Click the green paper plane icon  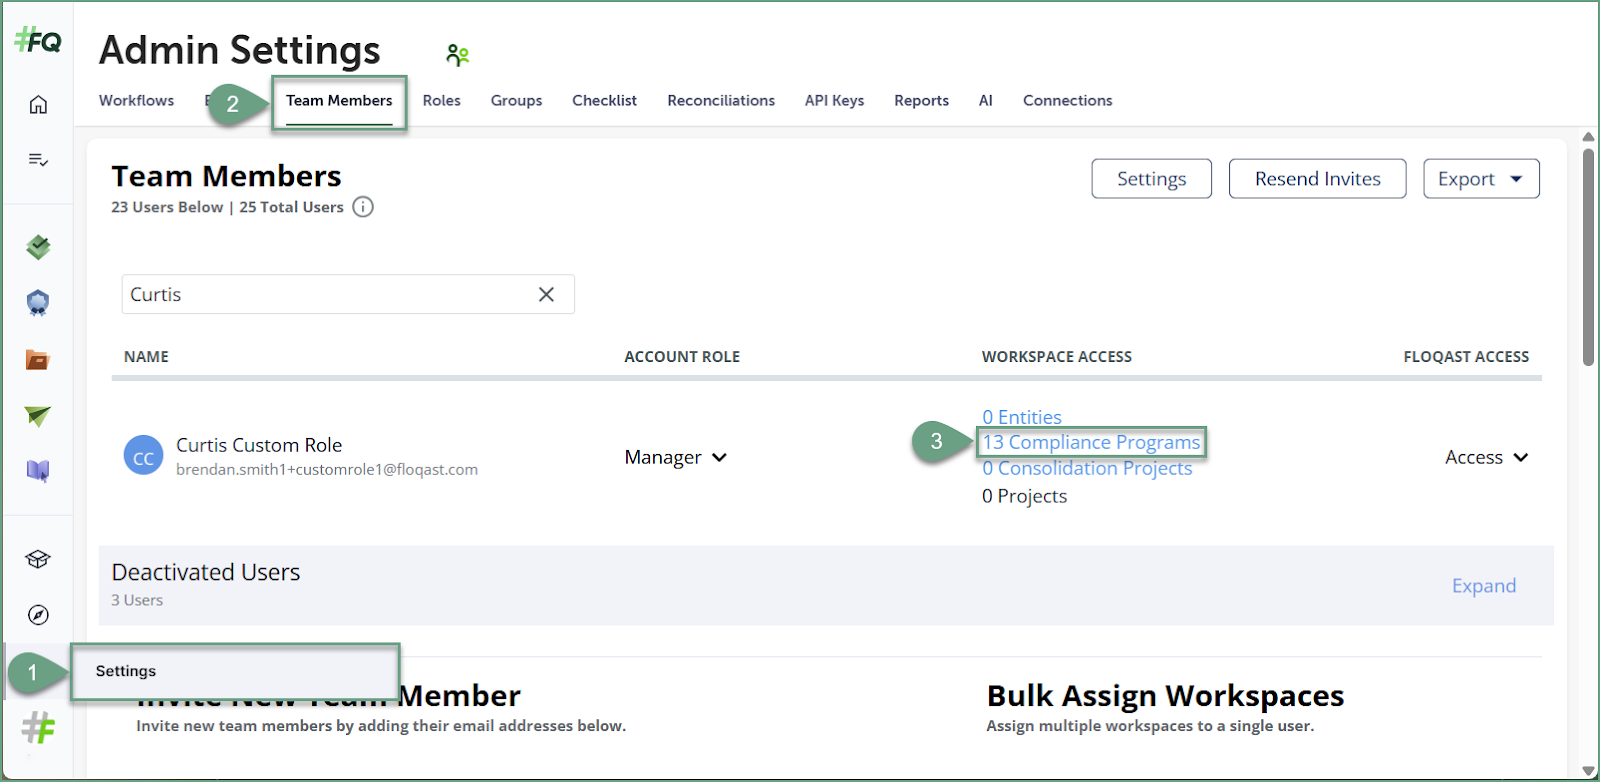point(38,416)
